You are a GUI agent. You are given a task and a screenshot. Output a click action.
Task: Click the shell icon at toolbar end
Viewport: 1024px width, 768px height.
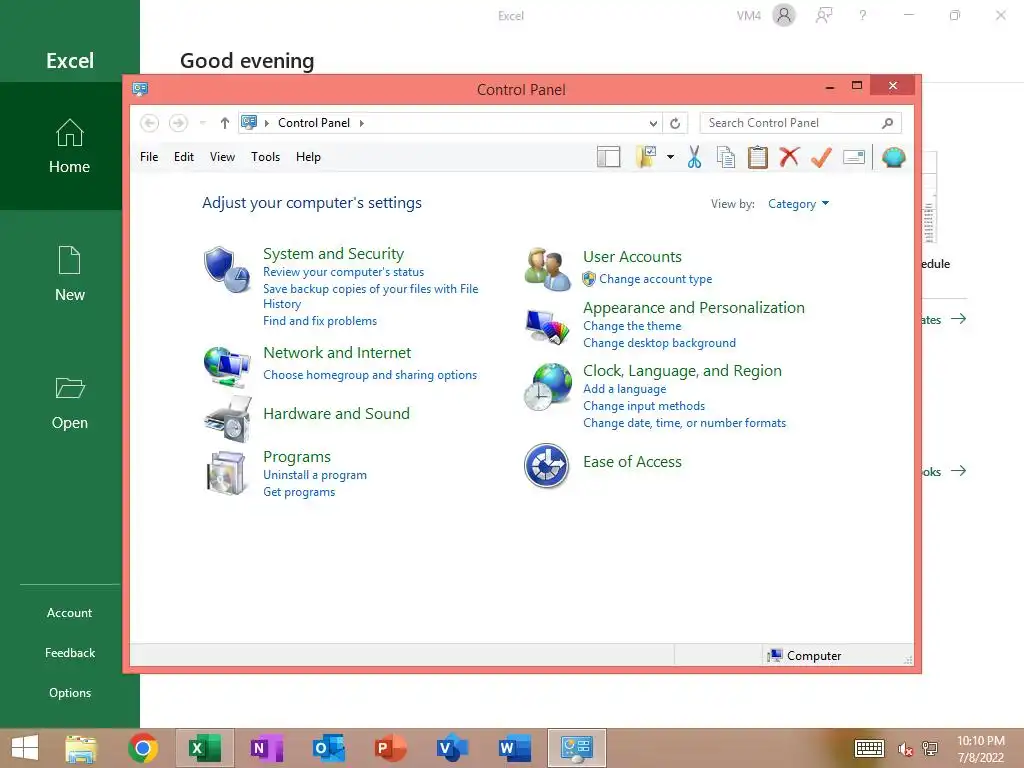(x=893, y=157)
